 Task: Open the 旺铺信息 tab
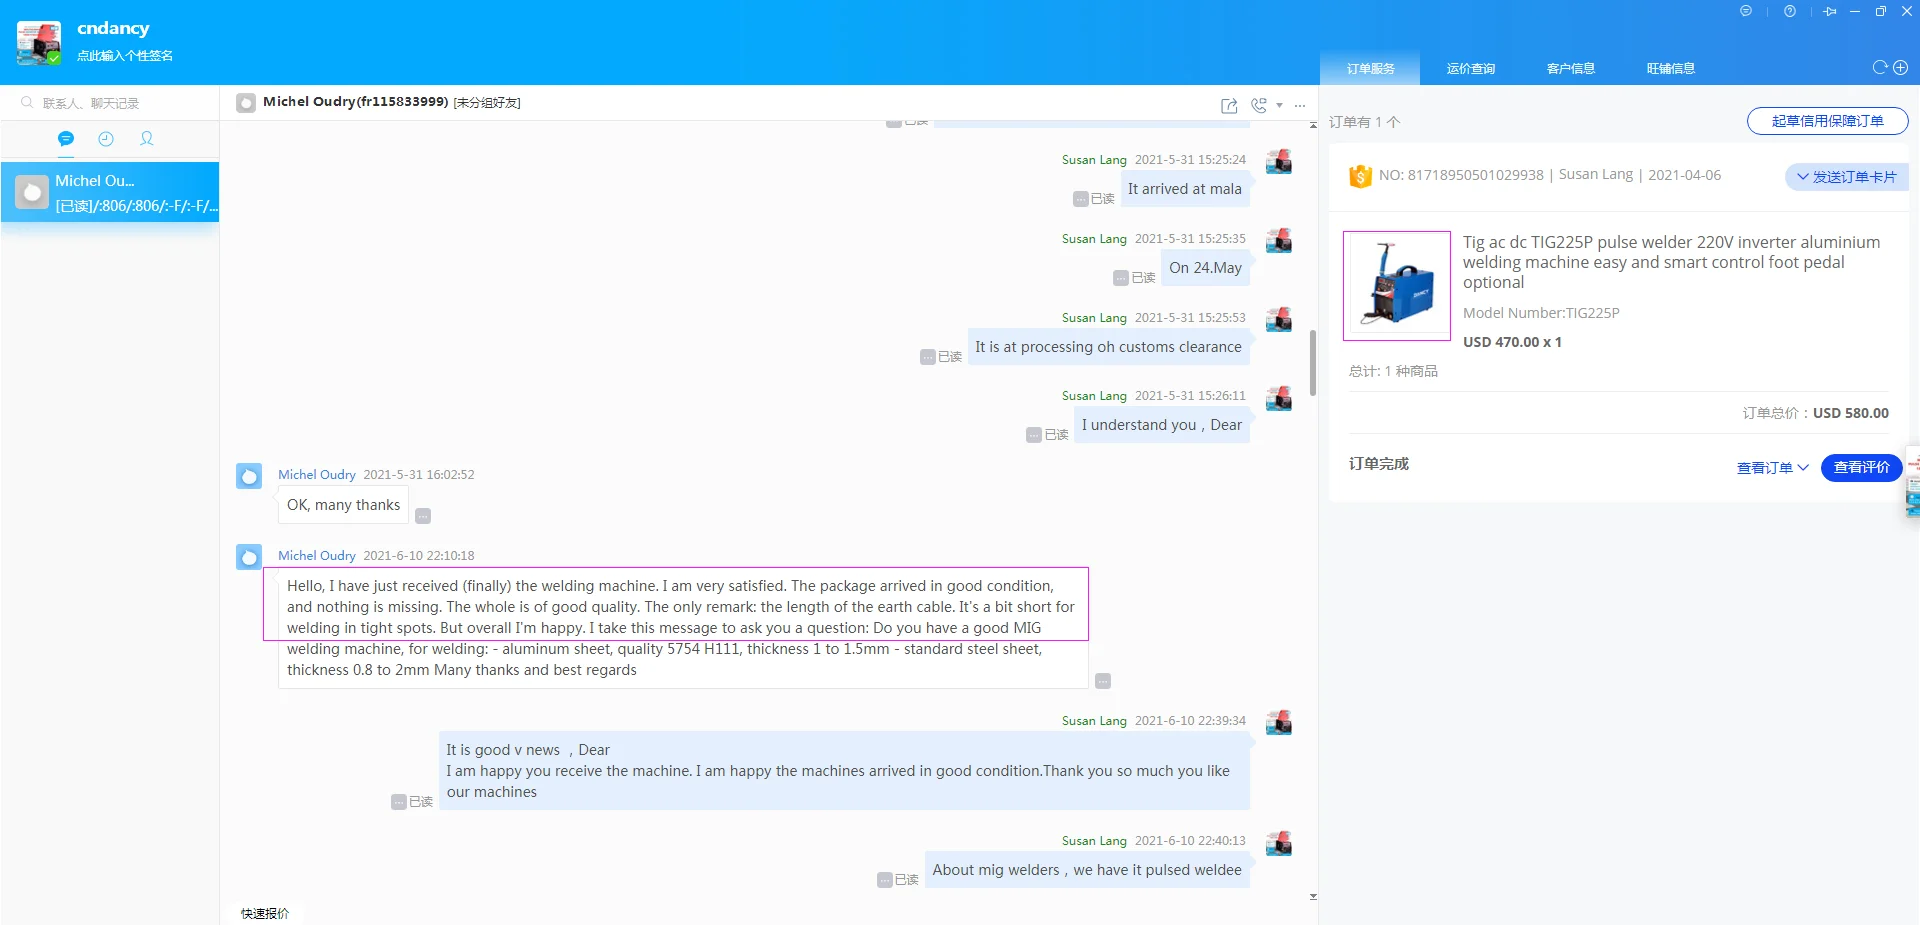(1670, 68)
